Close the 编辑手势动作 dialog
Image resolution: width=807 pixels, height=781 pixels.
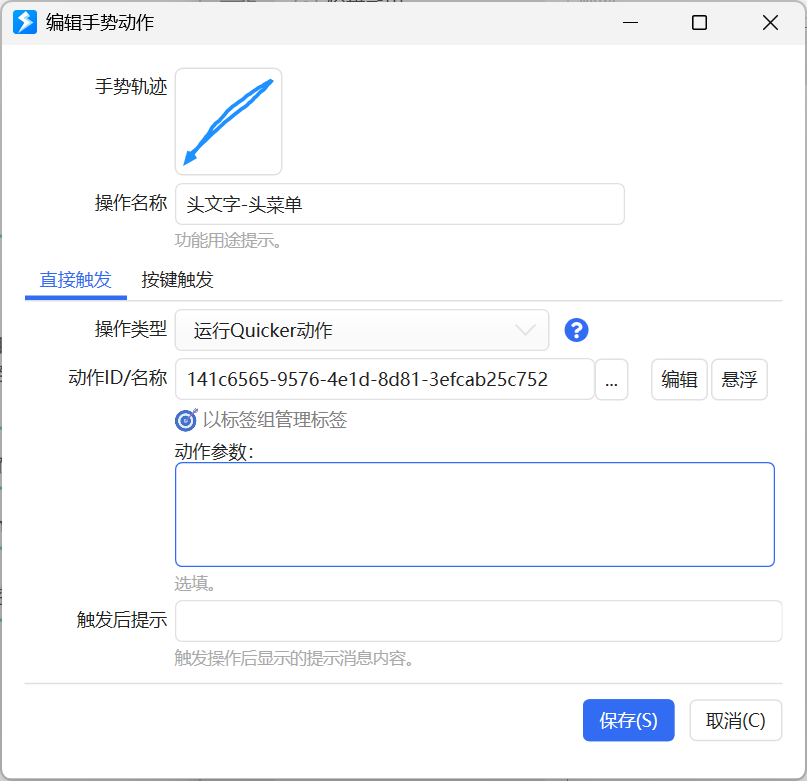coord(770,23)
